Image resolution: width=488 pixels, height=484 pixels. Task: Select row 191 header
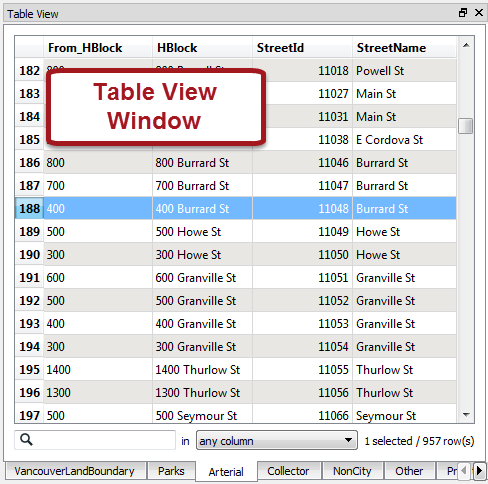tap(29, 278)
